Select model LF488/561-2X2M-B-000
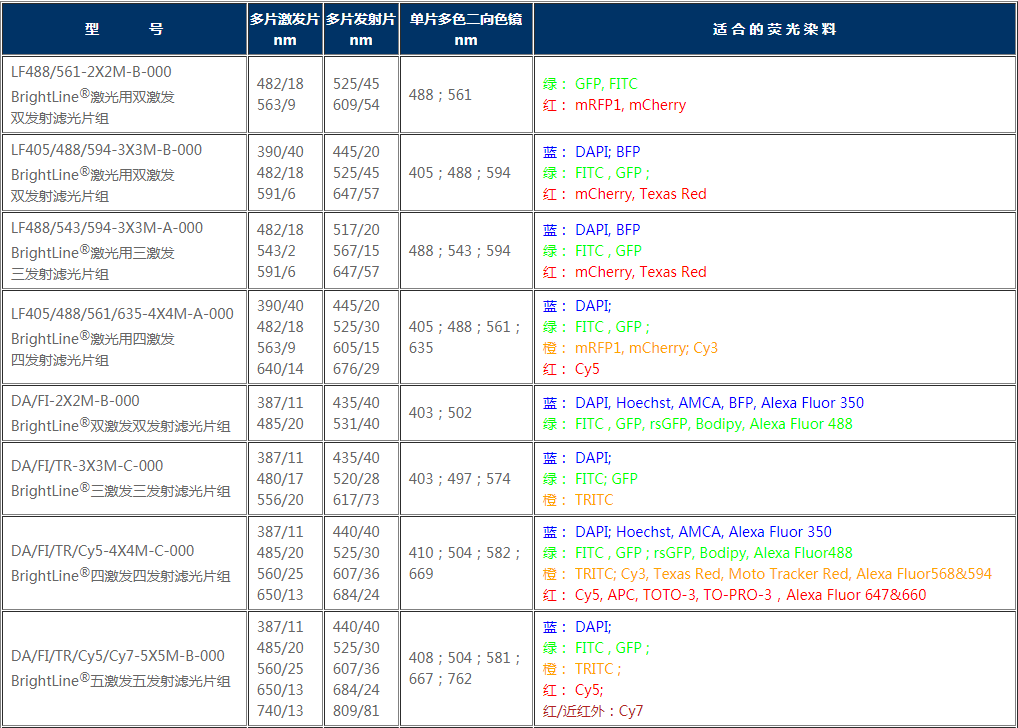Screen dimensions: 1018x728 [x=92, y=72]
